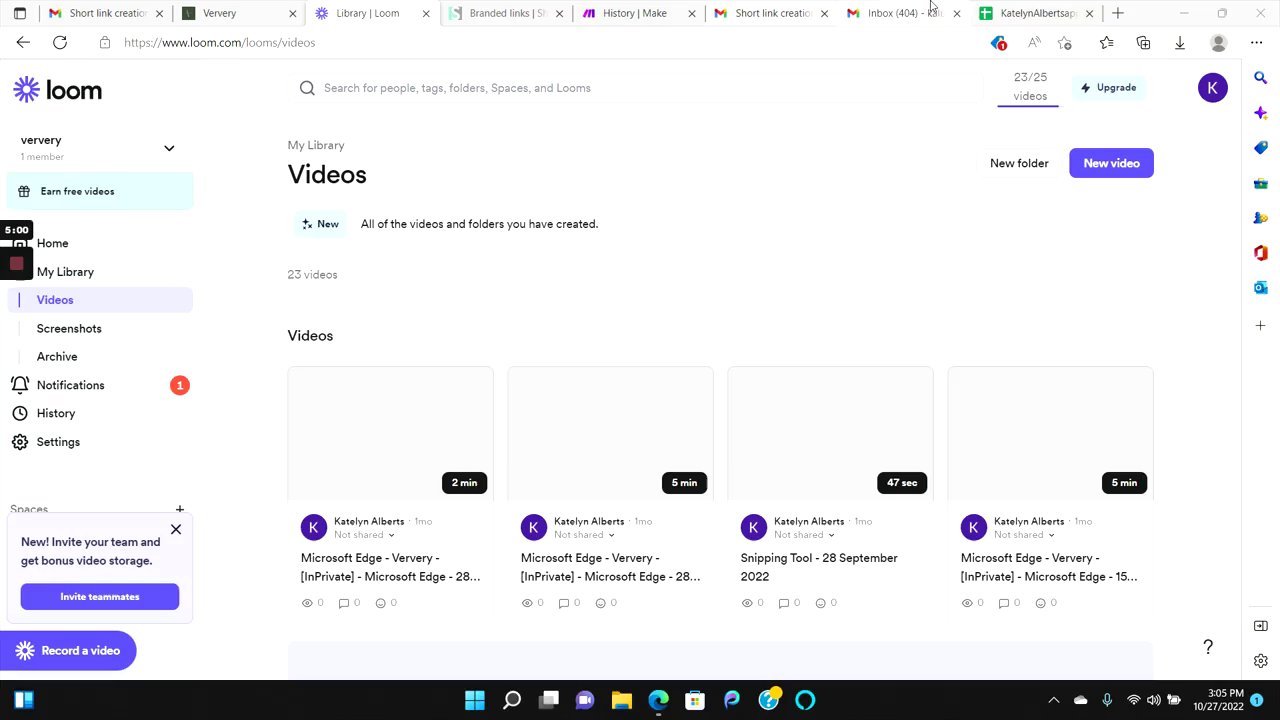Switch to the Ververy browser tab
The height and width of the screenshot is (720, 1280).
point(238,13)
